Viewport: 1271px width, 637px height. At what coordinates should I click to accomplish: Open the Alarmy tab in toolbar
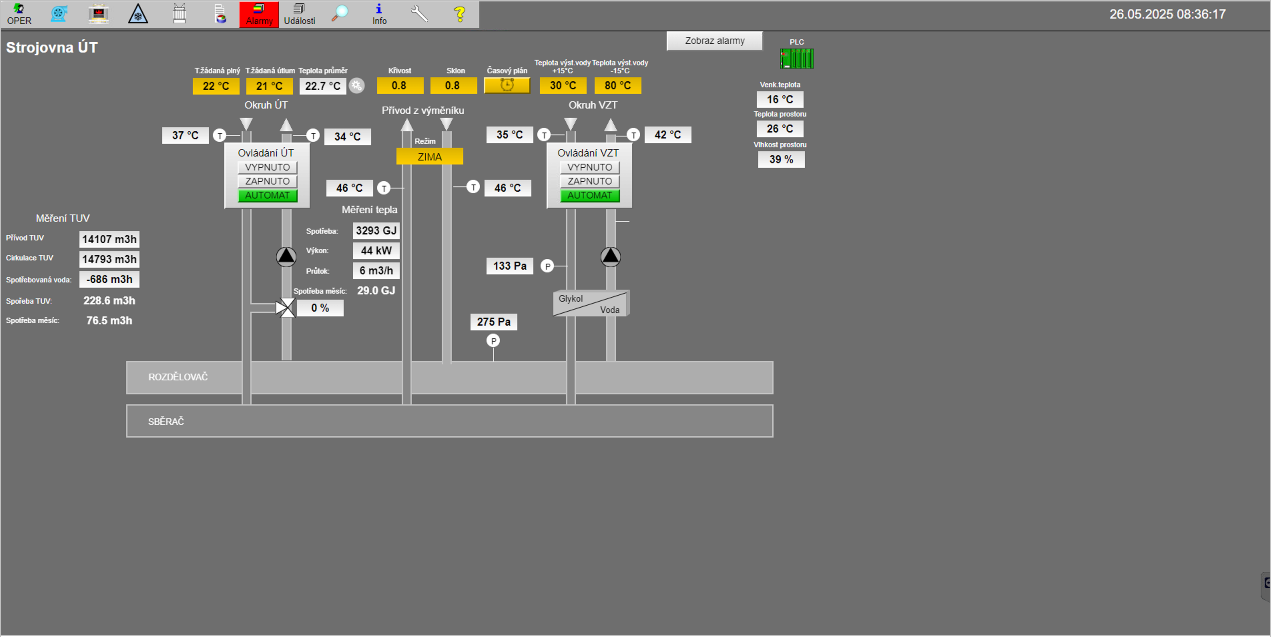click(259, 14)
